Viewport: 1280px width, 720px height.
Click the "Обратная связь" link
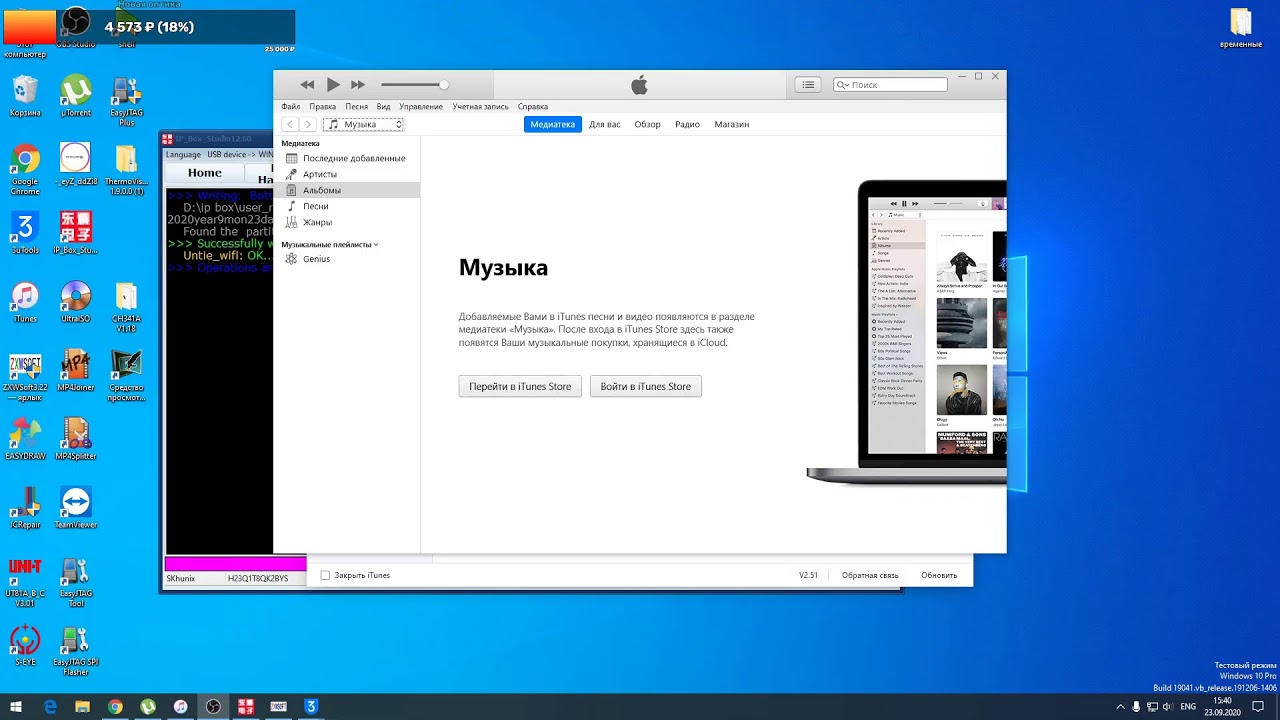[870, 575]
